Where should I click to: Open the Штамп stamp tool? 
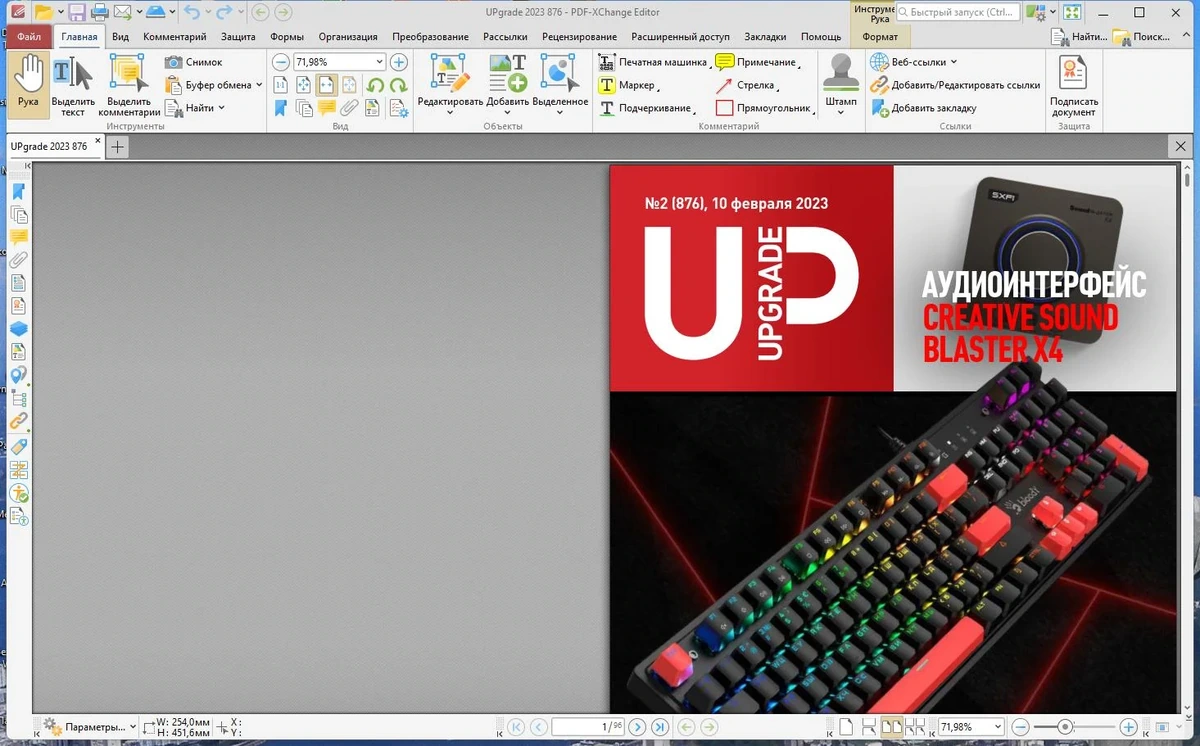click(x=841, y=83)
